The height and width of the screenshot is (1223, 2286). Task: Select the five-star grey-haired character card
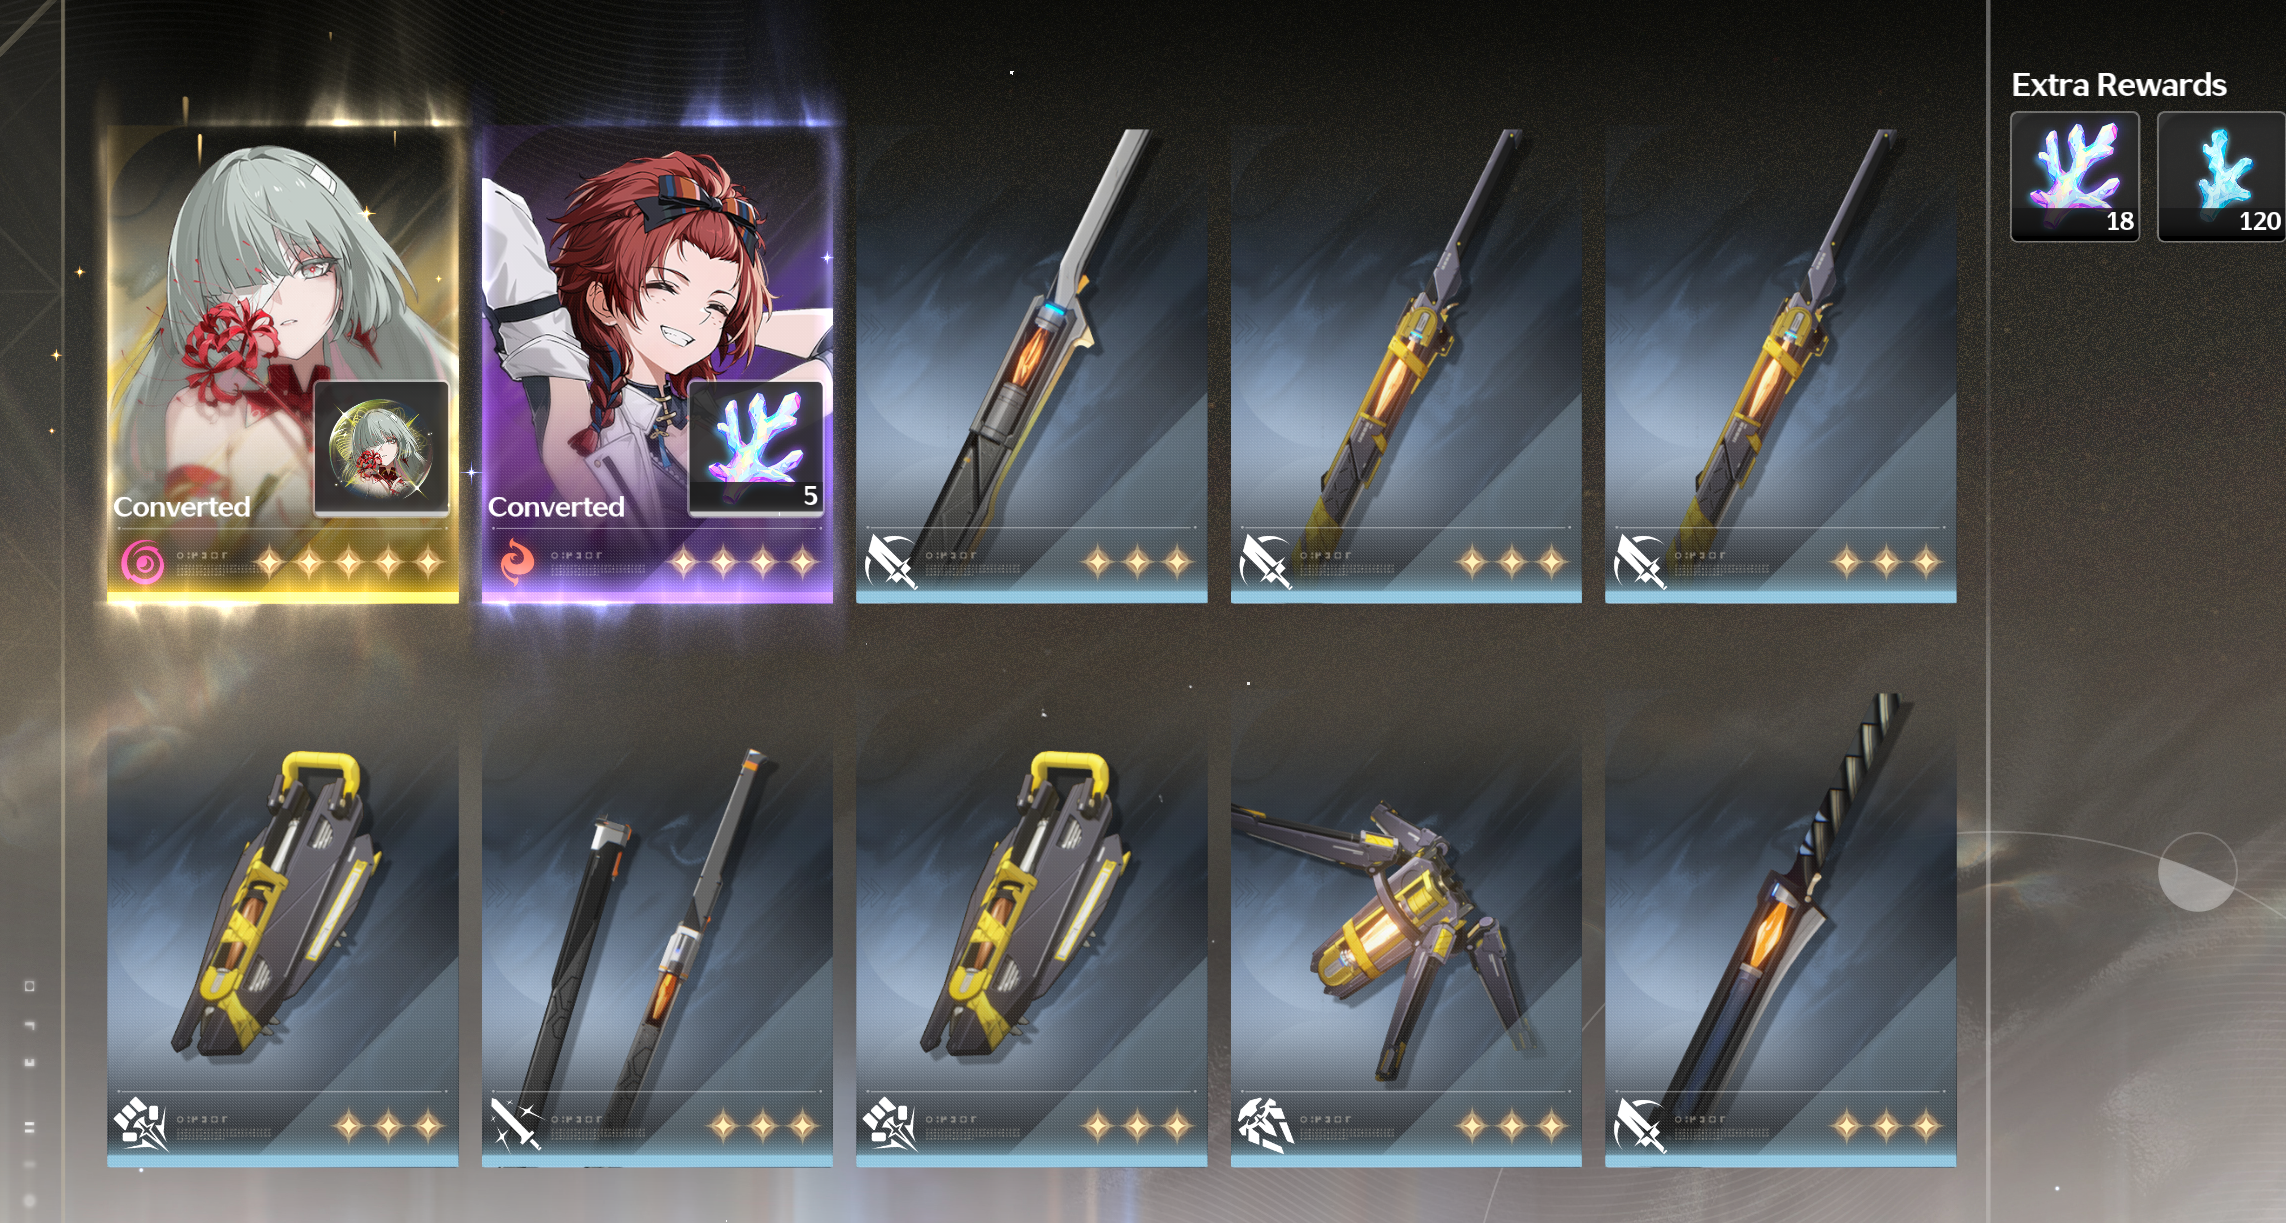tap(283, 365)
